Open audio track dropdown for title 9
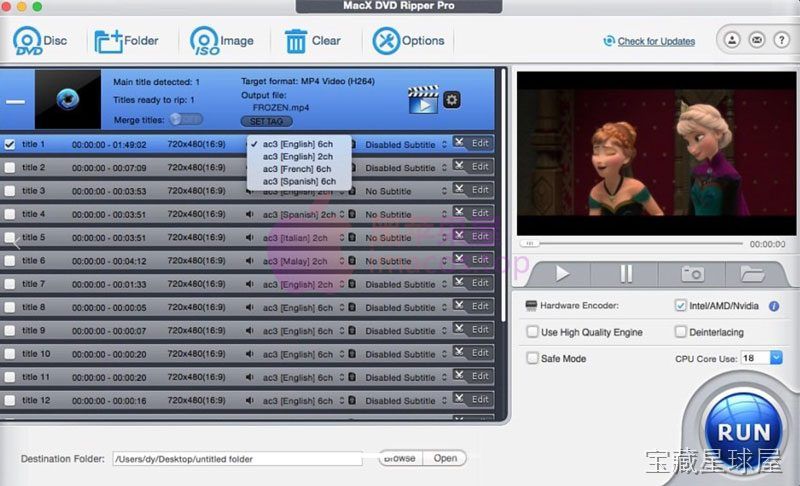 click(304, 331)
